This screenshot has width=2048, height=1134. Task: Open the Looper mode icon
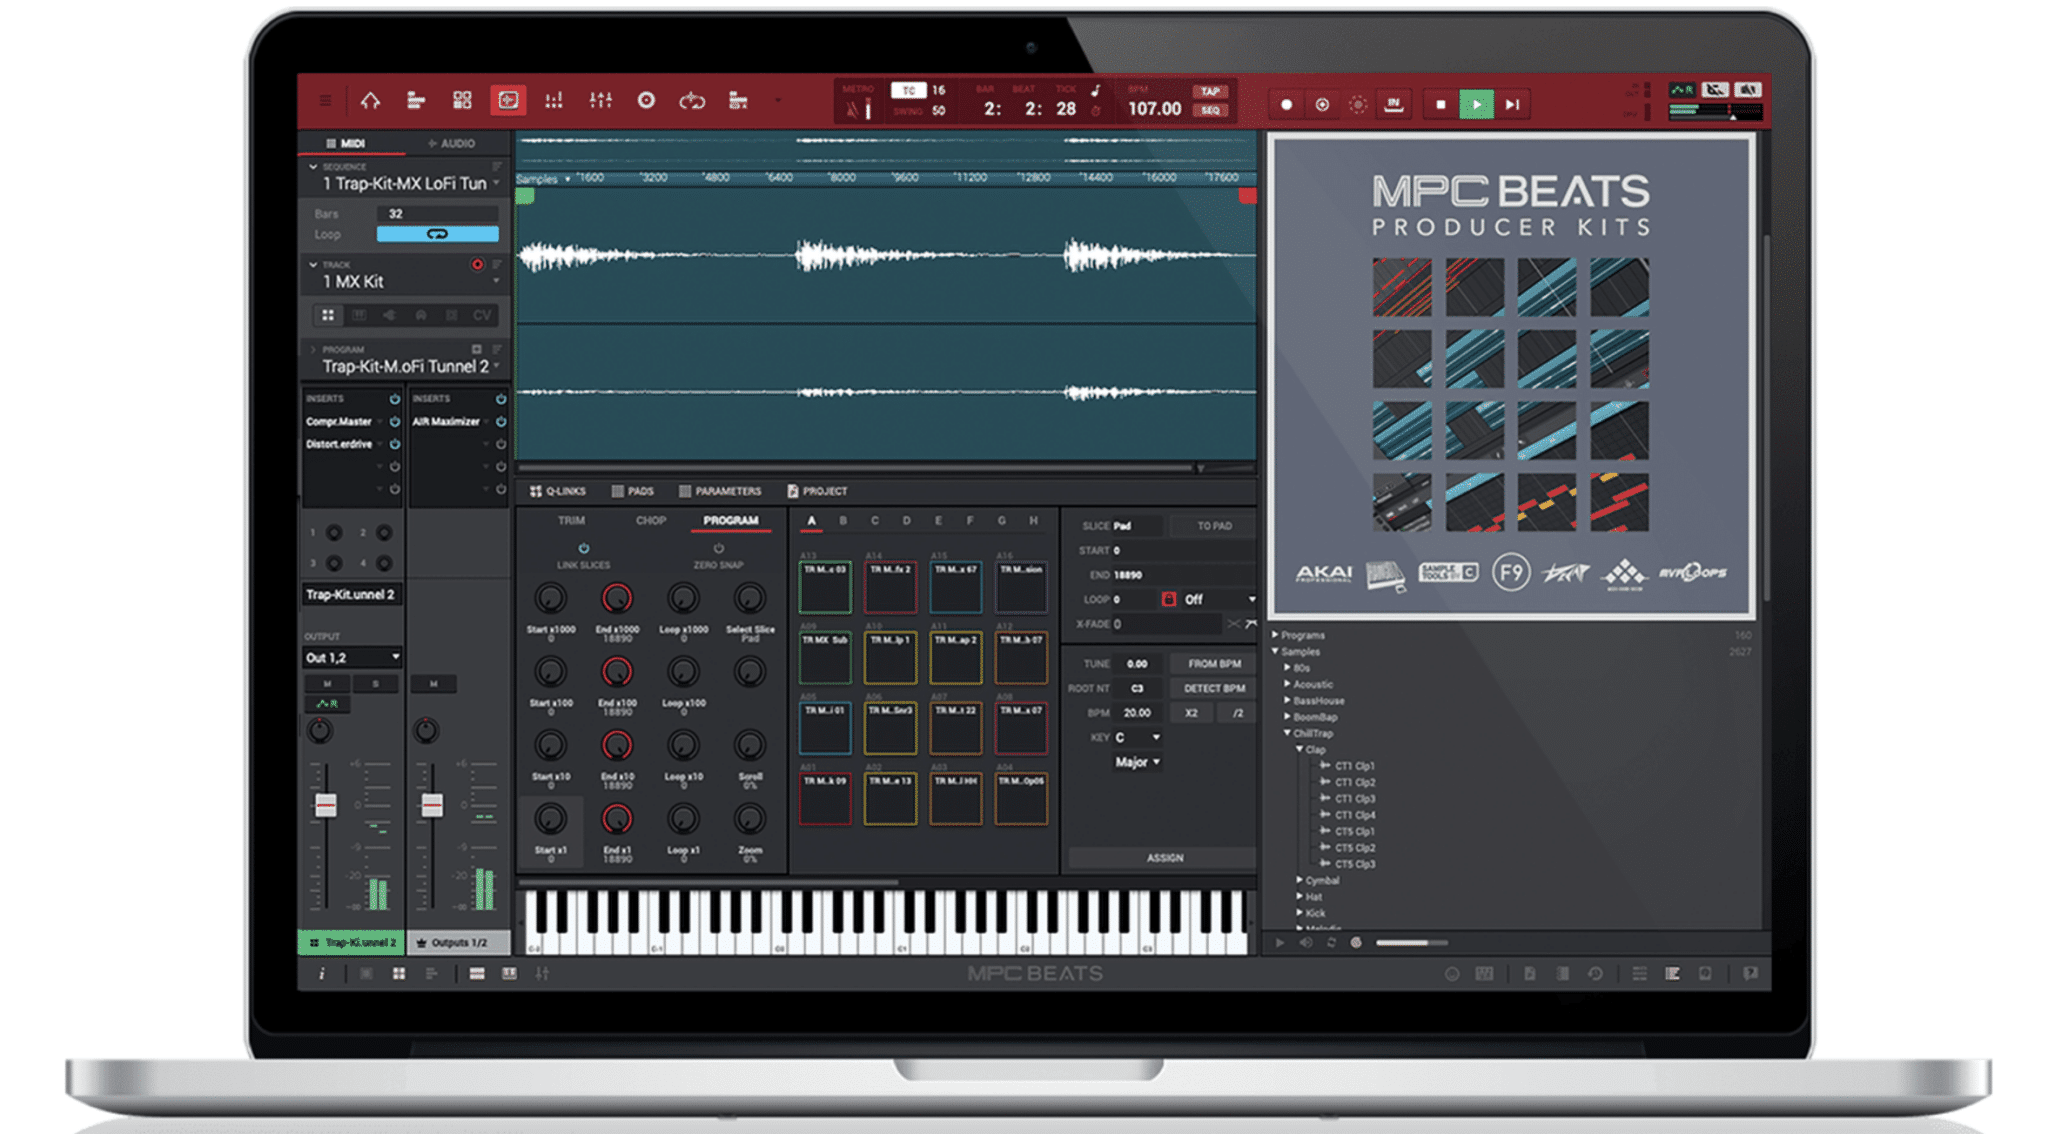pos(692,101)
